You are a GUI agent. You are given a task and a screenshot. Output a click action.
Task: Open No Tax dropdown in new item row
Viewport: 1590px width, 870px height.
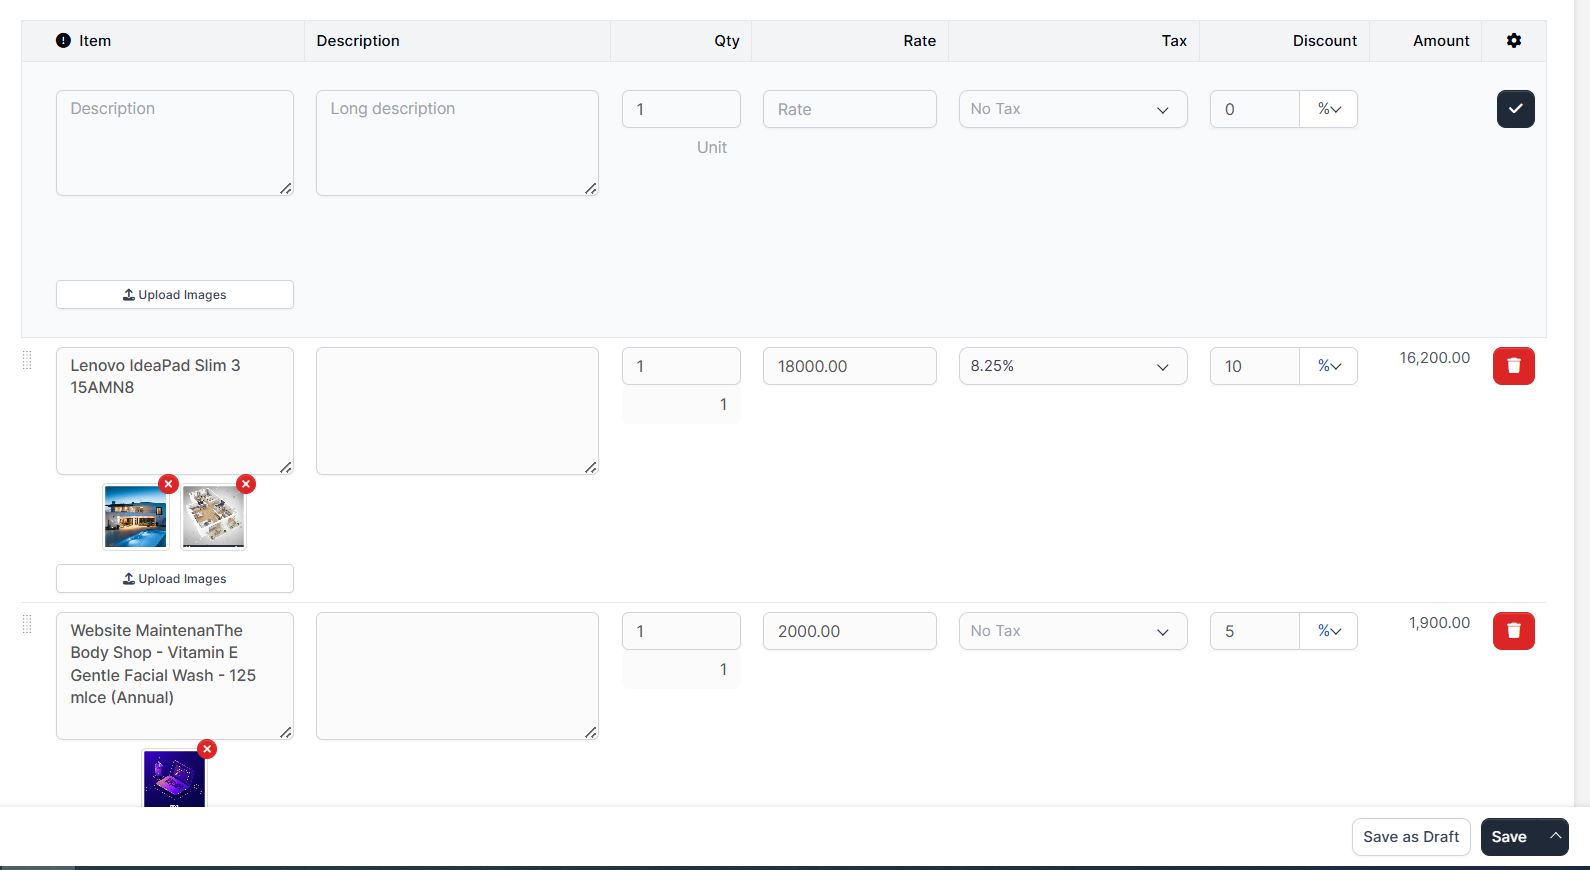coord(1073,109)
